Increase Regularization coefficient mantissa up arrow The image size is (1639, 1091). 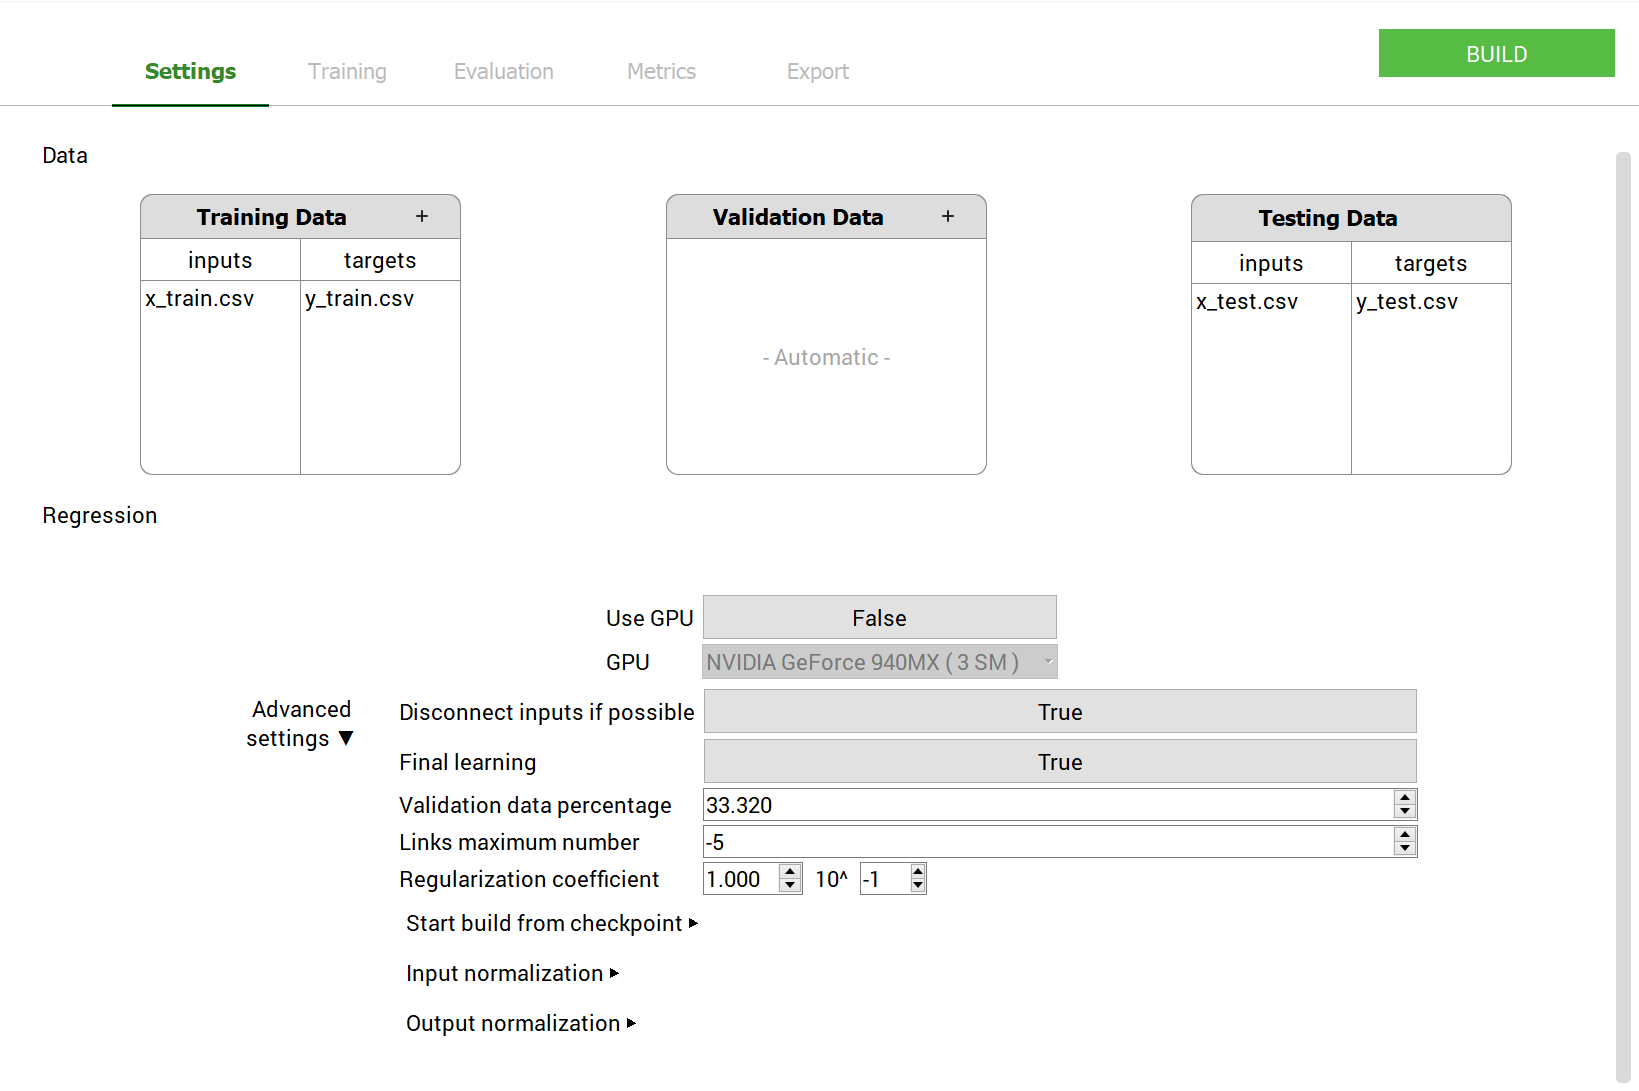tap(790, 872)
